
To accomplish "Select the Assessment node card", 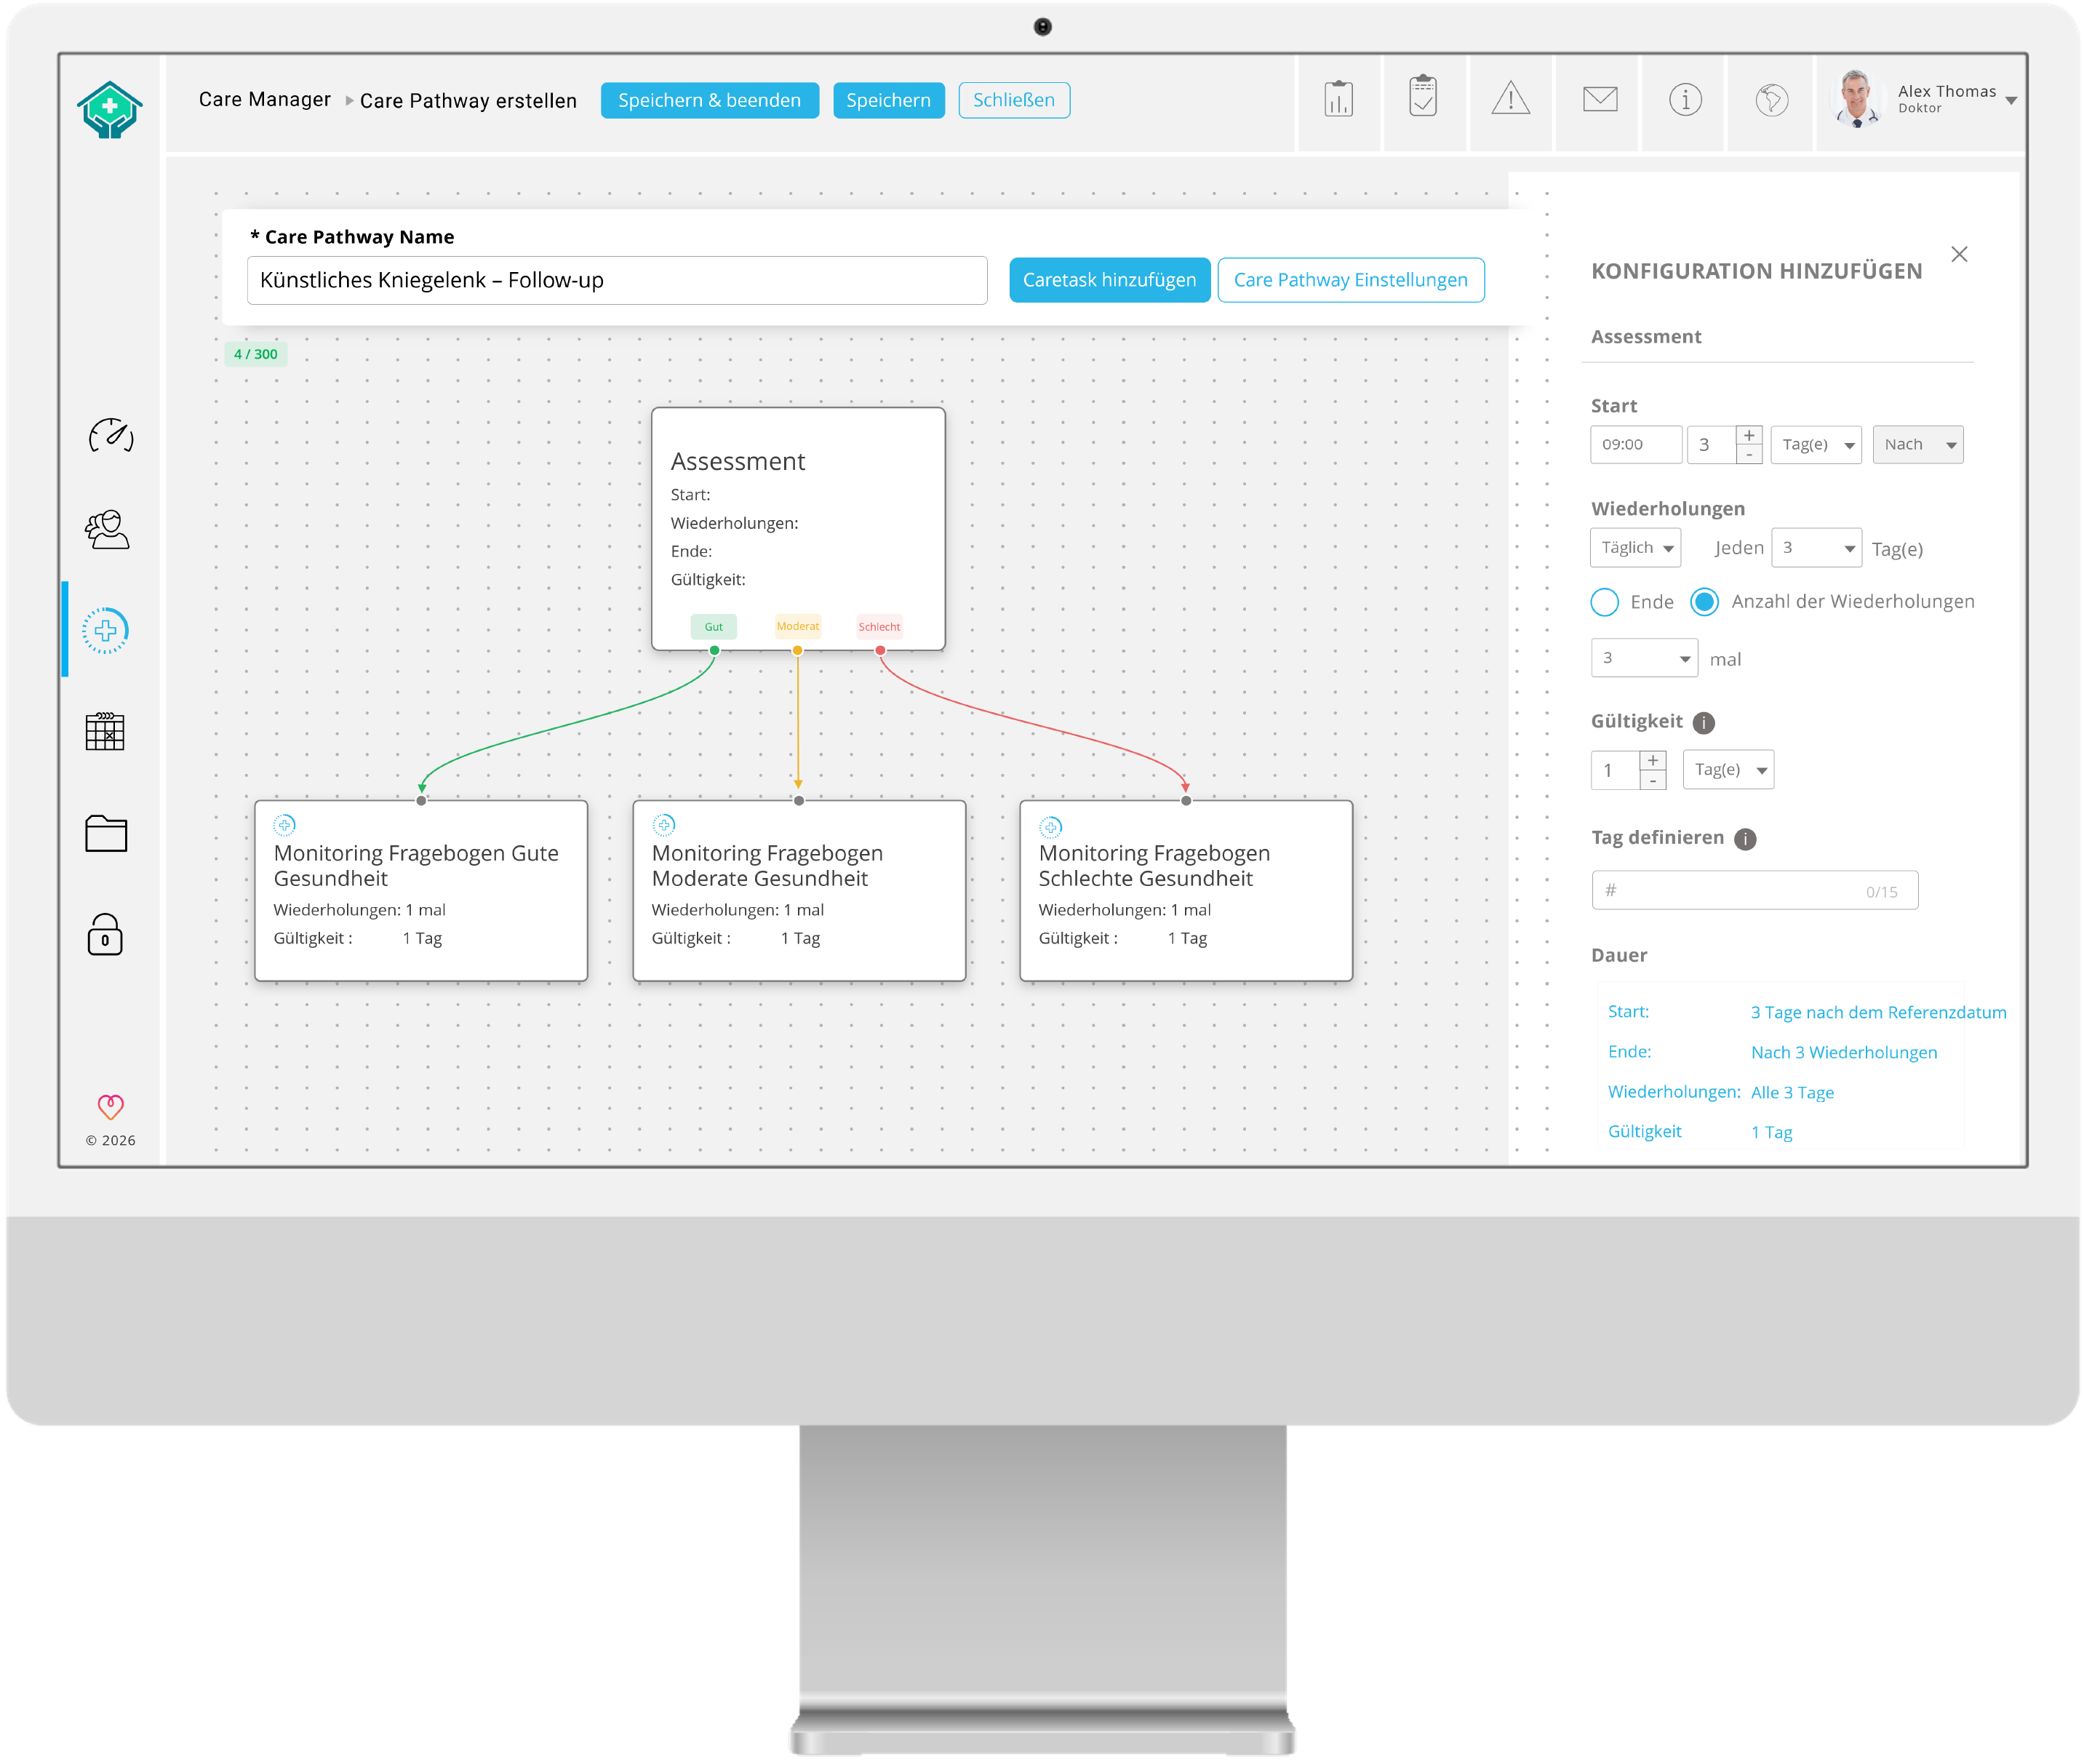I will click(x=798, y=528).
